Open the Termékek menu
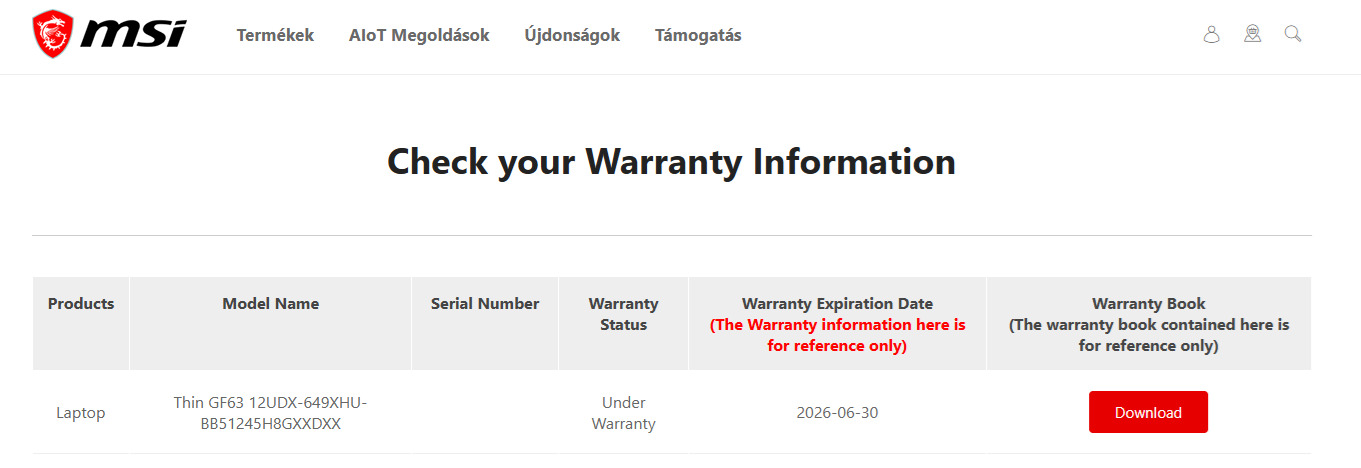 click(x=275, y=35)
